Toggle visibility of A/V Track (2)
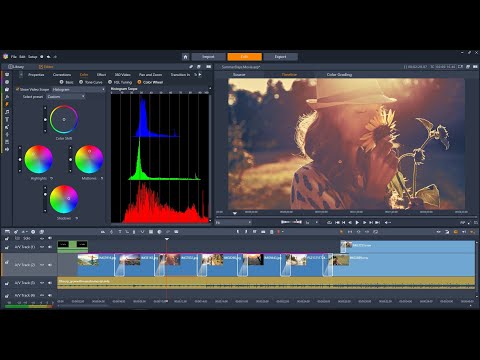The height and width of the screenshot is (360, 480). click(42, 265)
